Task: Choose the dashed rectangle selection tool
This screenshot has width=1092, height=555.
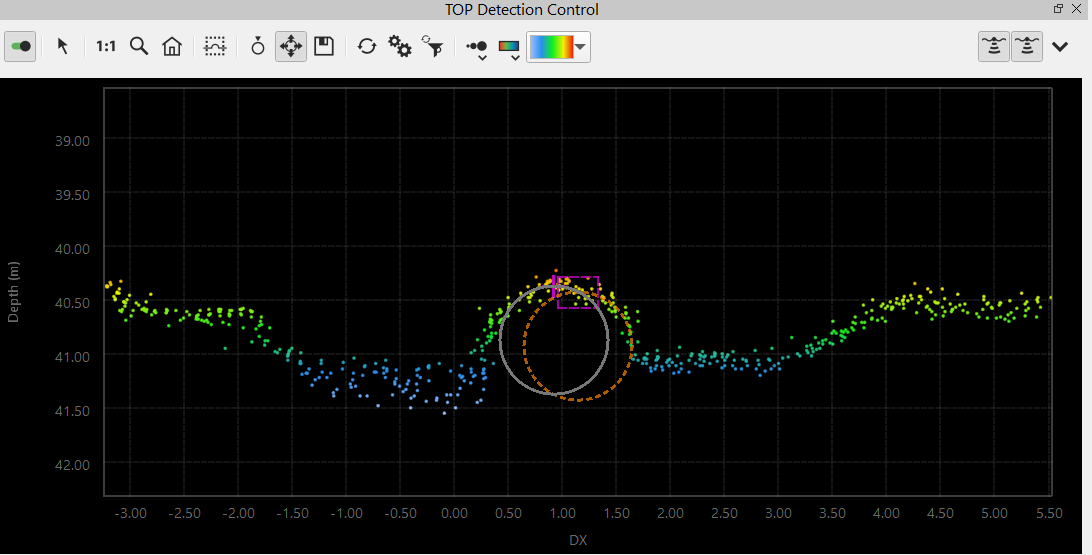Action: tap(214, 46)
